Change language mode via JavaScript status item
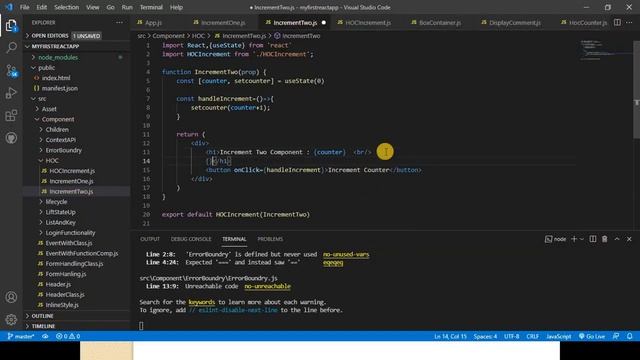The height and width of the screenshot is (360, 640). (x=558, y=336)
